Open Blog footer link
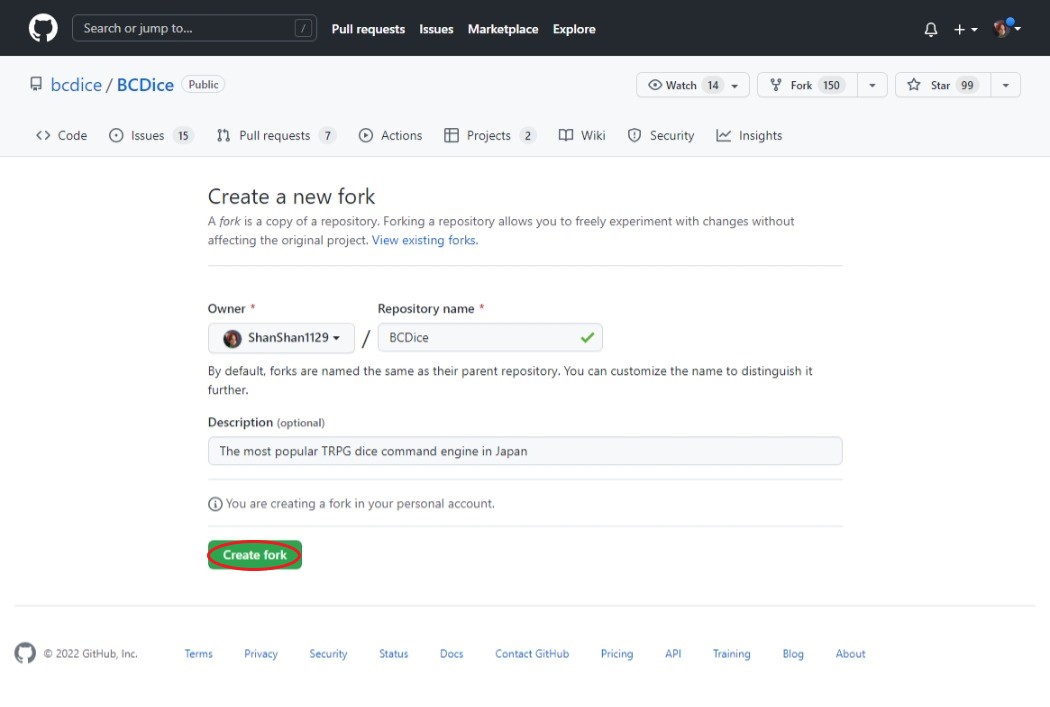 793,653
